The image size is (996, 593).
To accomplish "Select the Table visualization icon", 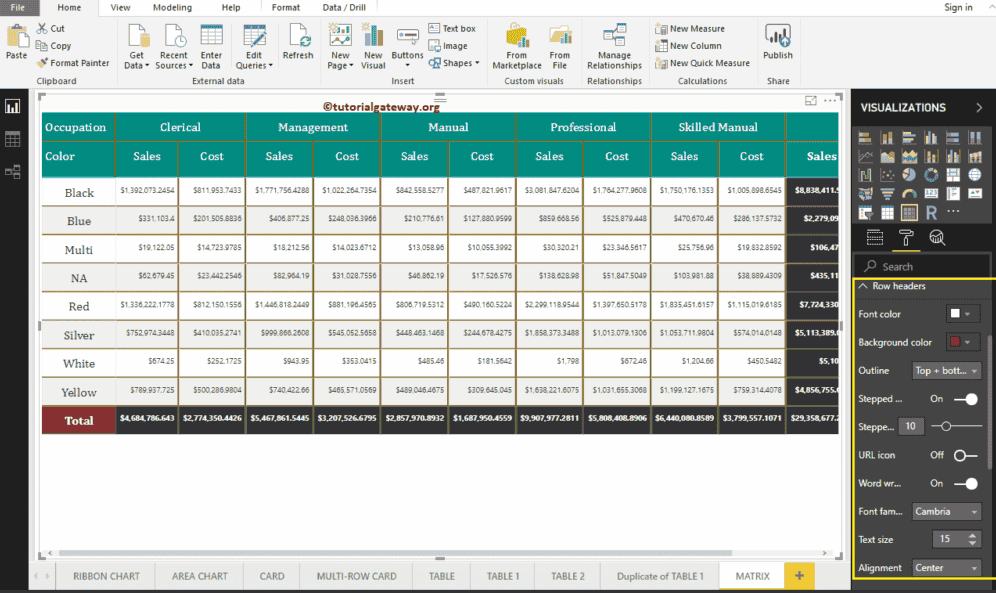I will point(888,212).
